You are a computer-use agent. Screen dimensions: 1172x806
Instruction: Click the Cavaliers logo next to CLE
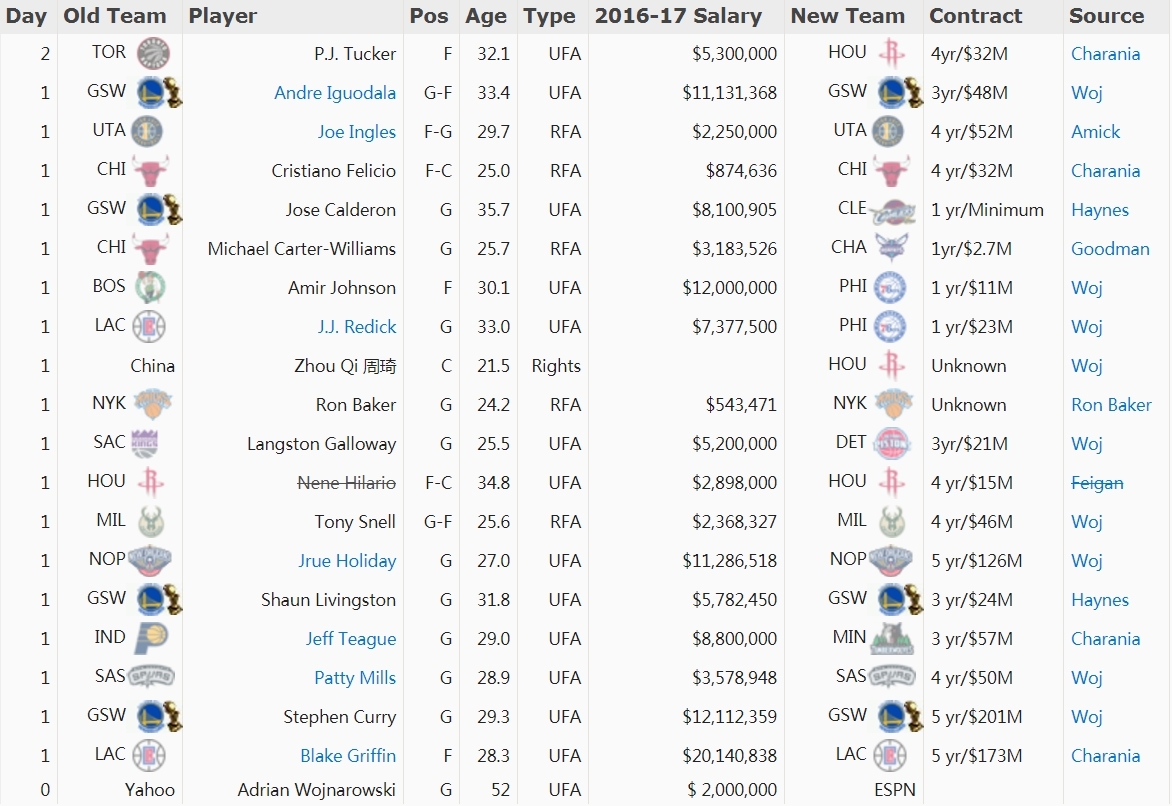[x=891, y=210]
